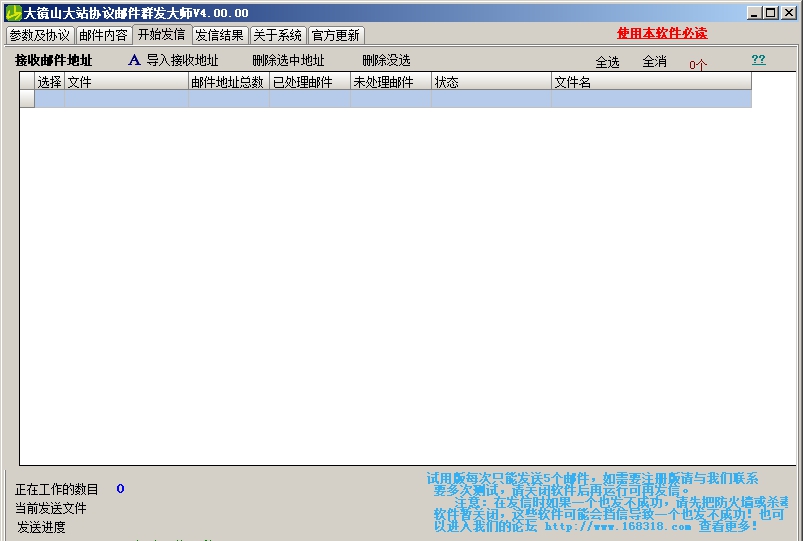
Task: Open the 参数及协议 tab
Action: (40, 35)
